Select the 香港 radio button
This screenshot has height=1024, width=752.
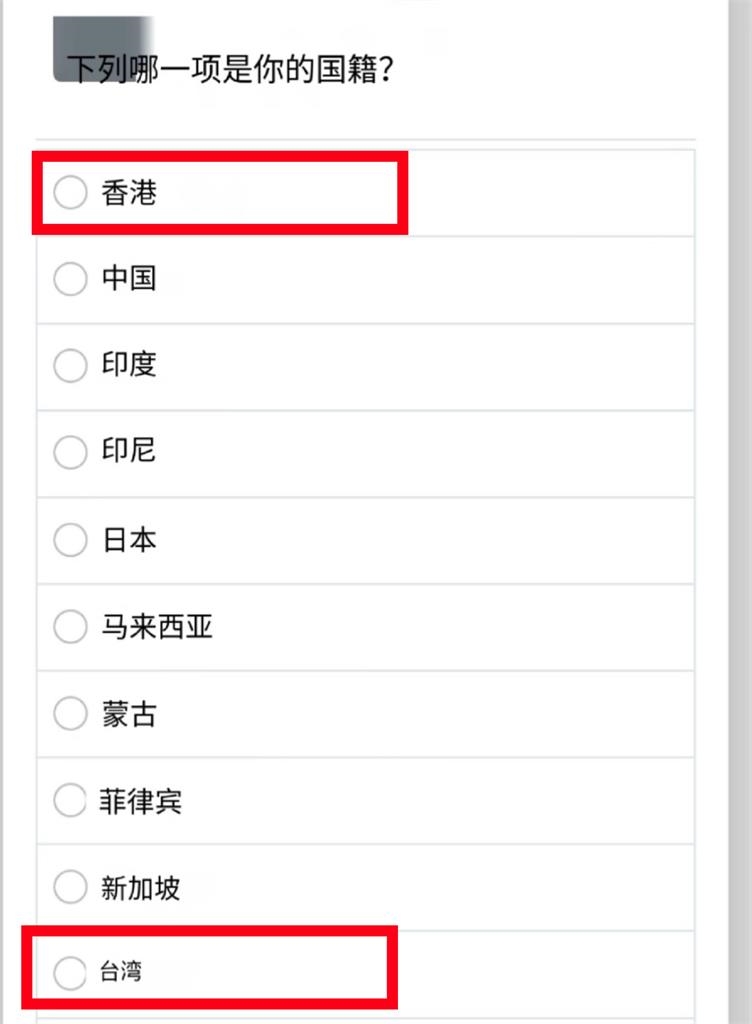[70, 194]
